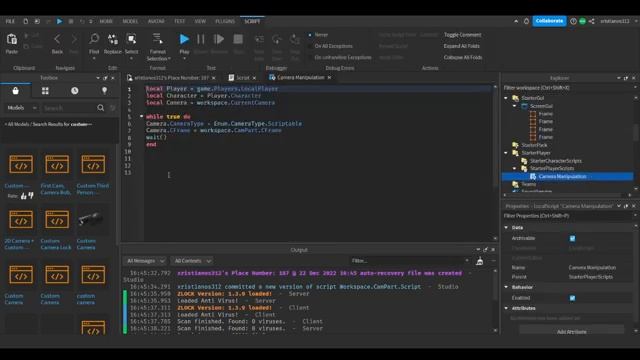The width and height of the screenshot is (640, 360).
Task: Open the Toolbox Creations lightbulb tab
Action: tap(104, 91)
